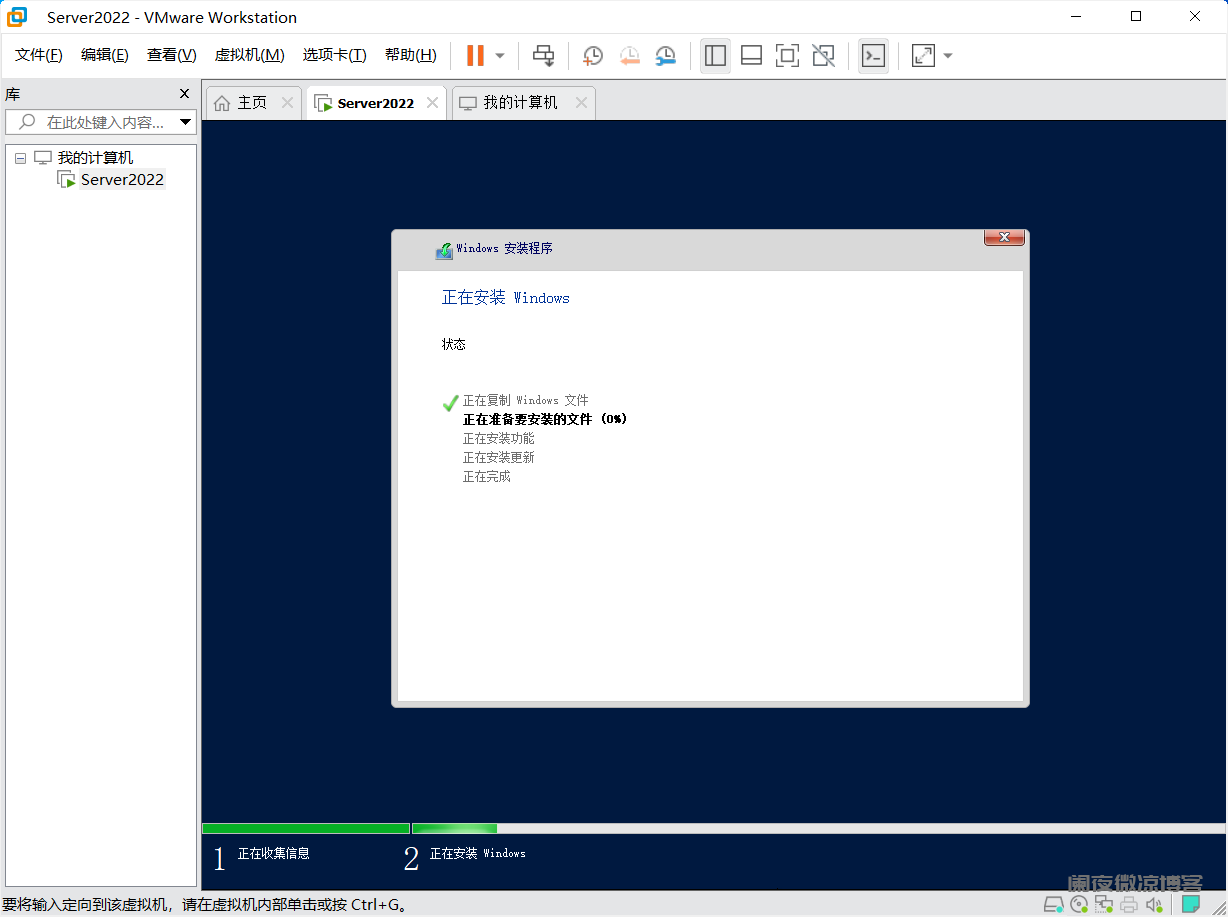Click the CD/DVD device status icon

tap(1078, 904)
